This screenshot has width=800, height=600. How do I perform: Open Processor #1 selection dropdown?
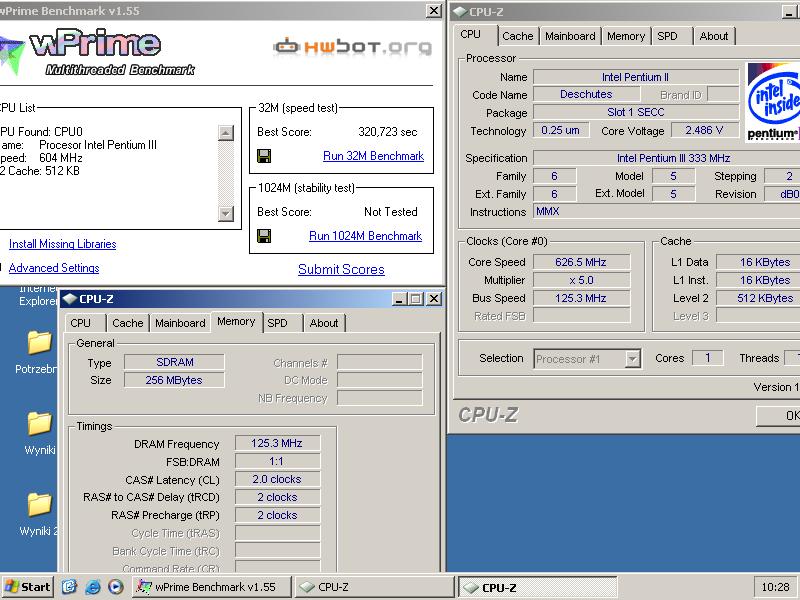pyautogui.click(x=632, y=359)
